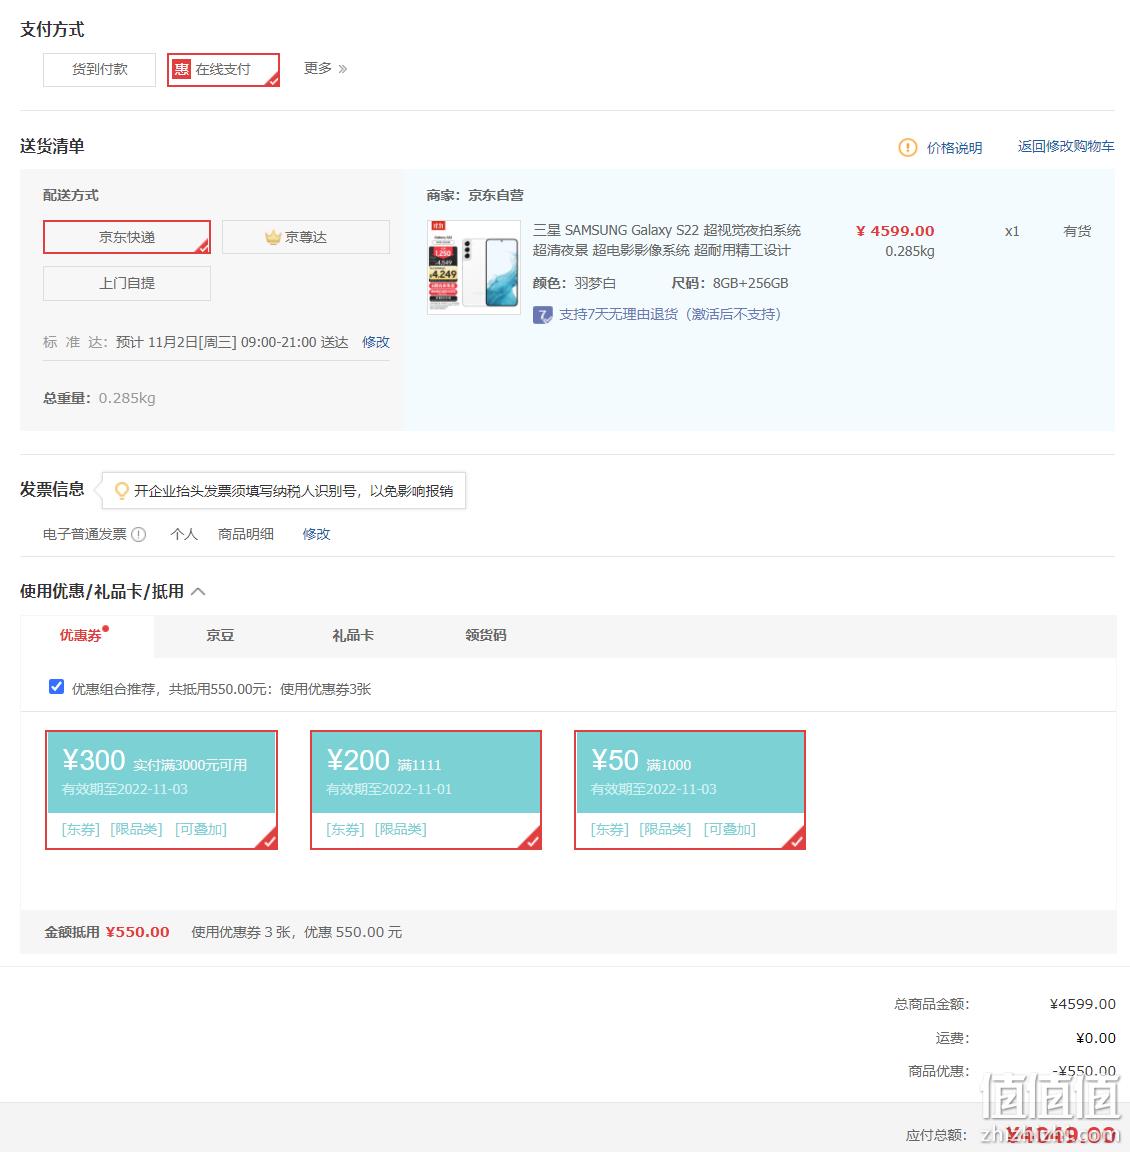Click 商家：京东自营 label

coord(475,195)
